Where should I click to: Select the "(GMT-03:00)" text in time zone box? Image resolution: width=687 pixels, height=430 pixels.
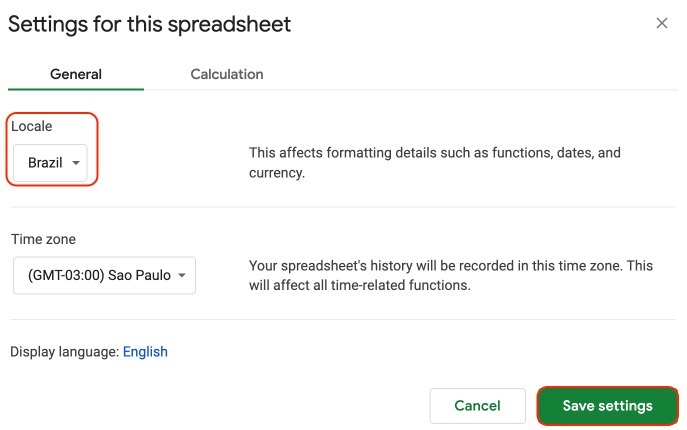pyautogui.click(x=65, y=275)
